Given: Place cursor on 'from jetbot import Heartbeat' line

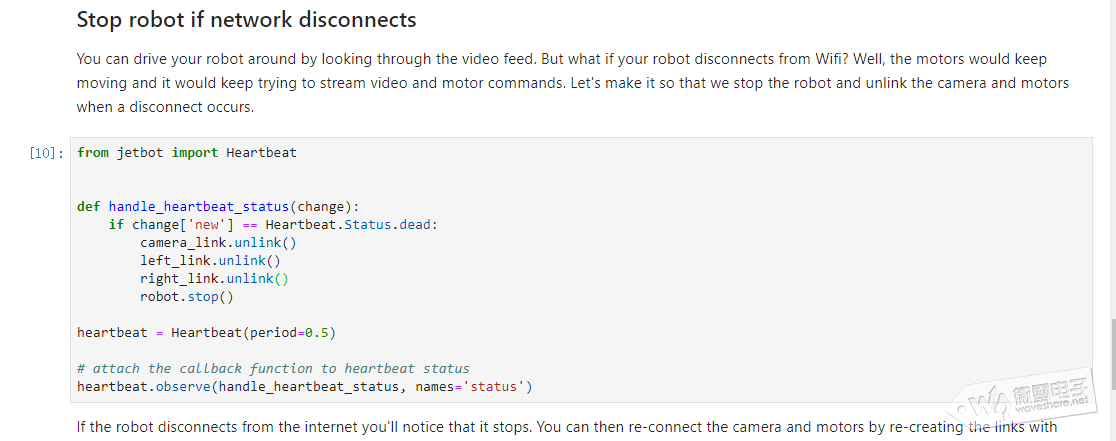Looking at the screenshot, I should point(187,153).
